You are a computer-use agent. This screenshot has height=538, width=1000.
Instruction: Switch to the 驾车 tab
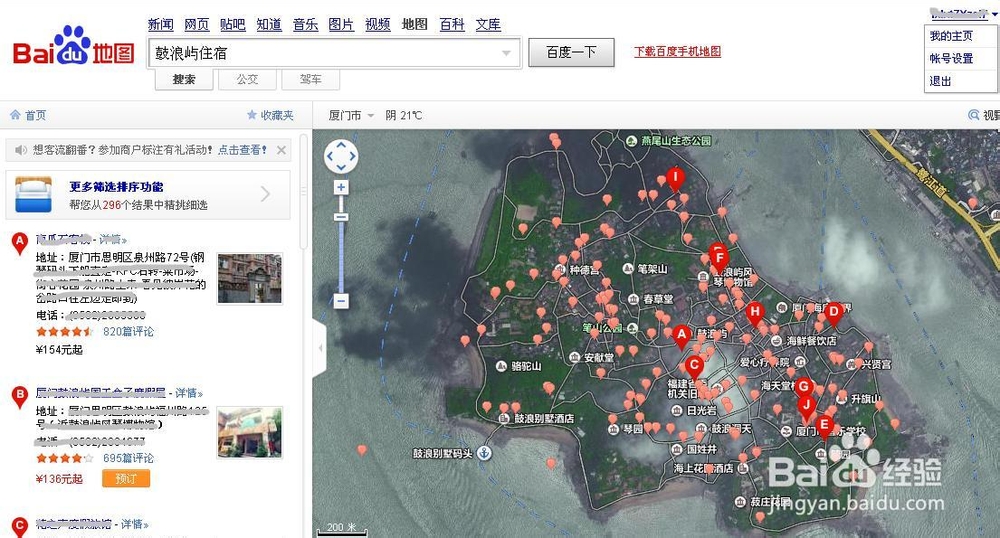click(311, 79)
